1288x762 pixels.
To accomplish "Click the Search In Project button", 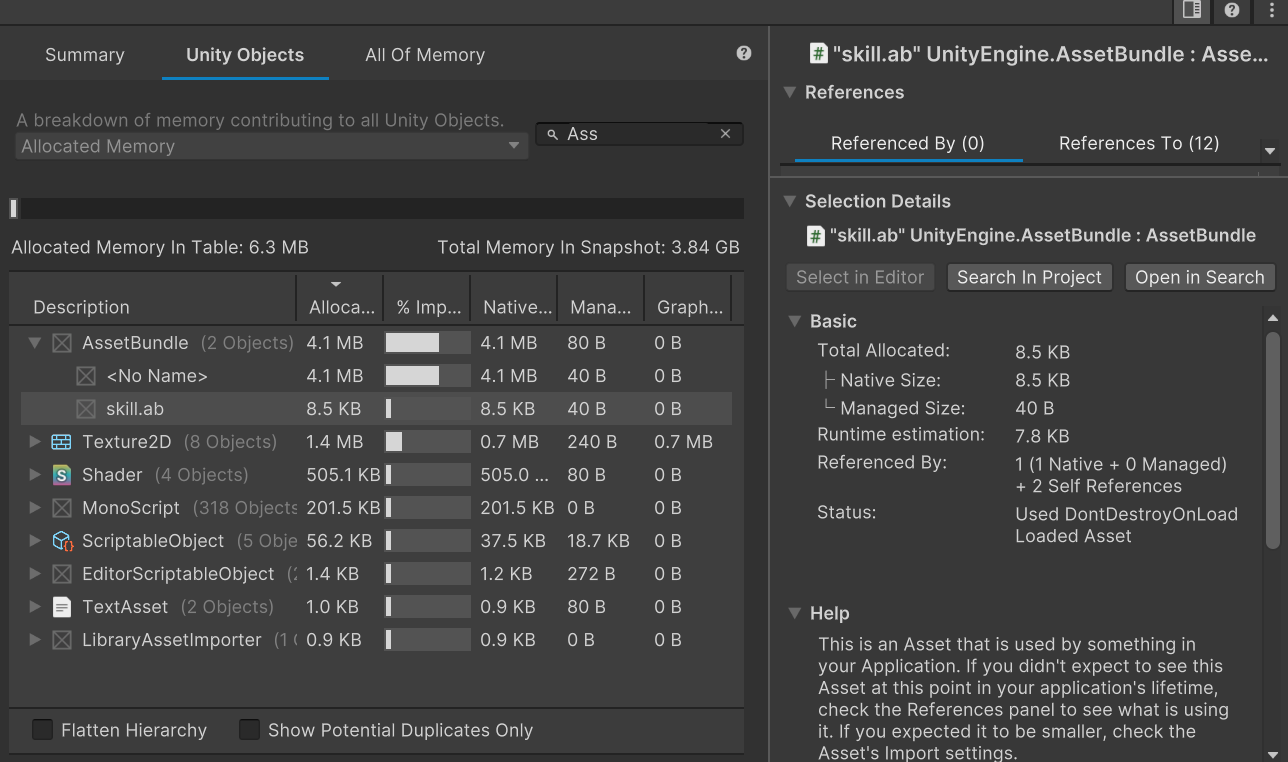I will [x=1029, y=277].
